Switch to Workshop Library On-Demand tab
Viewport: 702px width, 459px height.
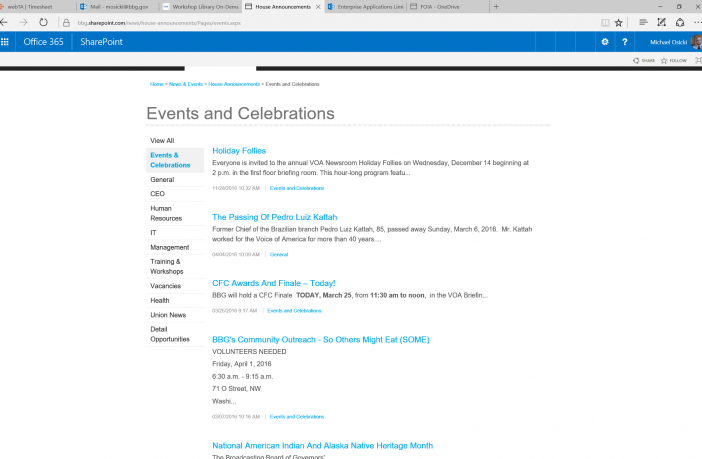click(x=201, y=7)
